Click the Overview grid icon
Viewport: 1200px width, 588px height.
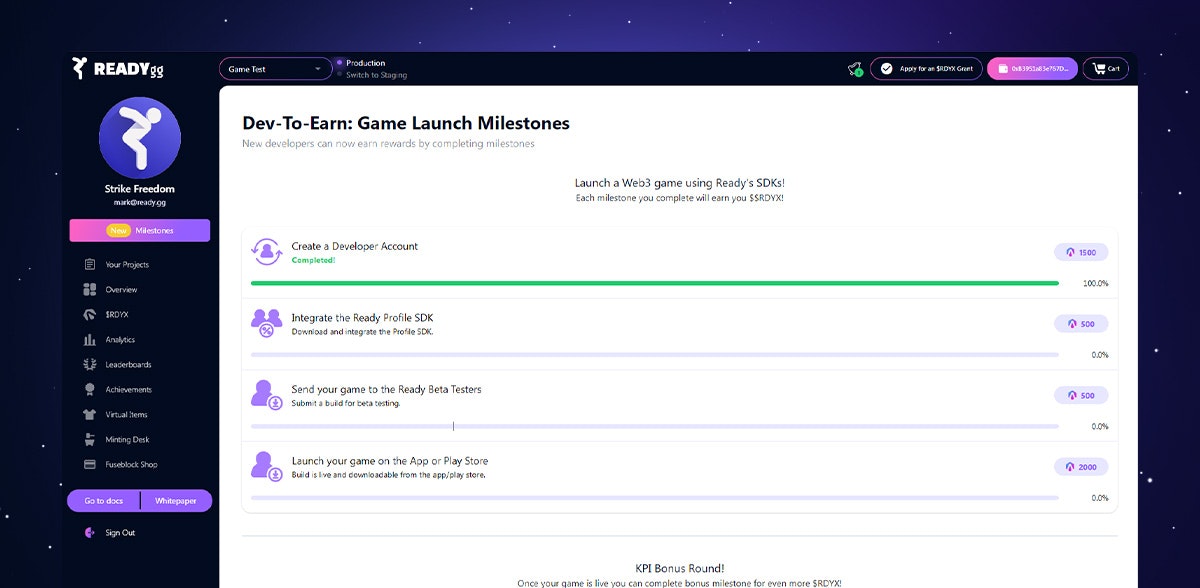[90, 290]
